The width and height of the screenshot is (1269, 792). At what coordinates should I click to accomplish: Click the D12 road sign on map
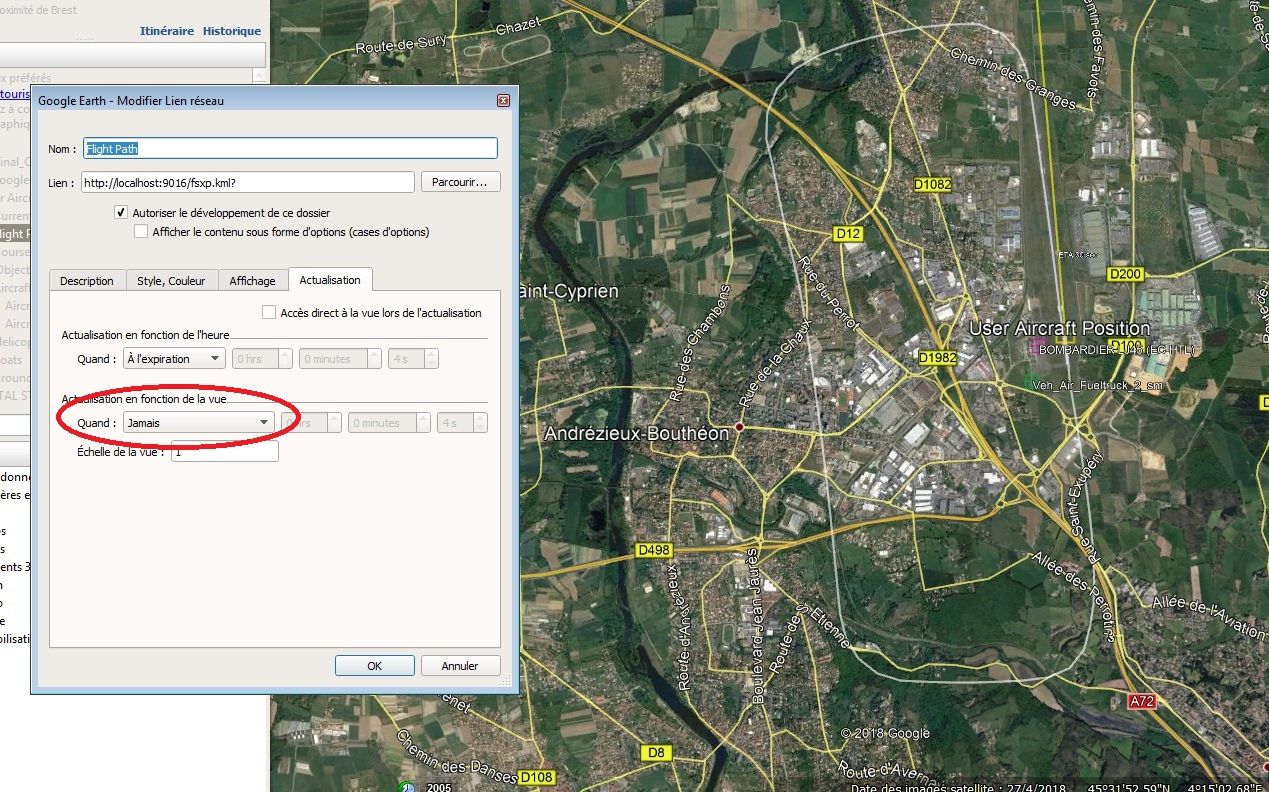tap(847, 233)
